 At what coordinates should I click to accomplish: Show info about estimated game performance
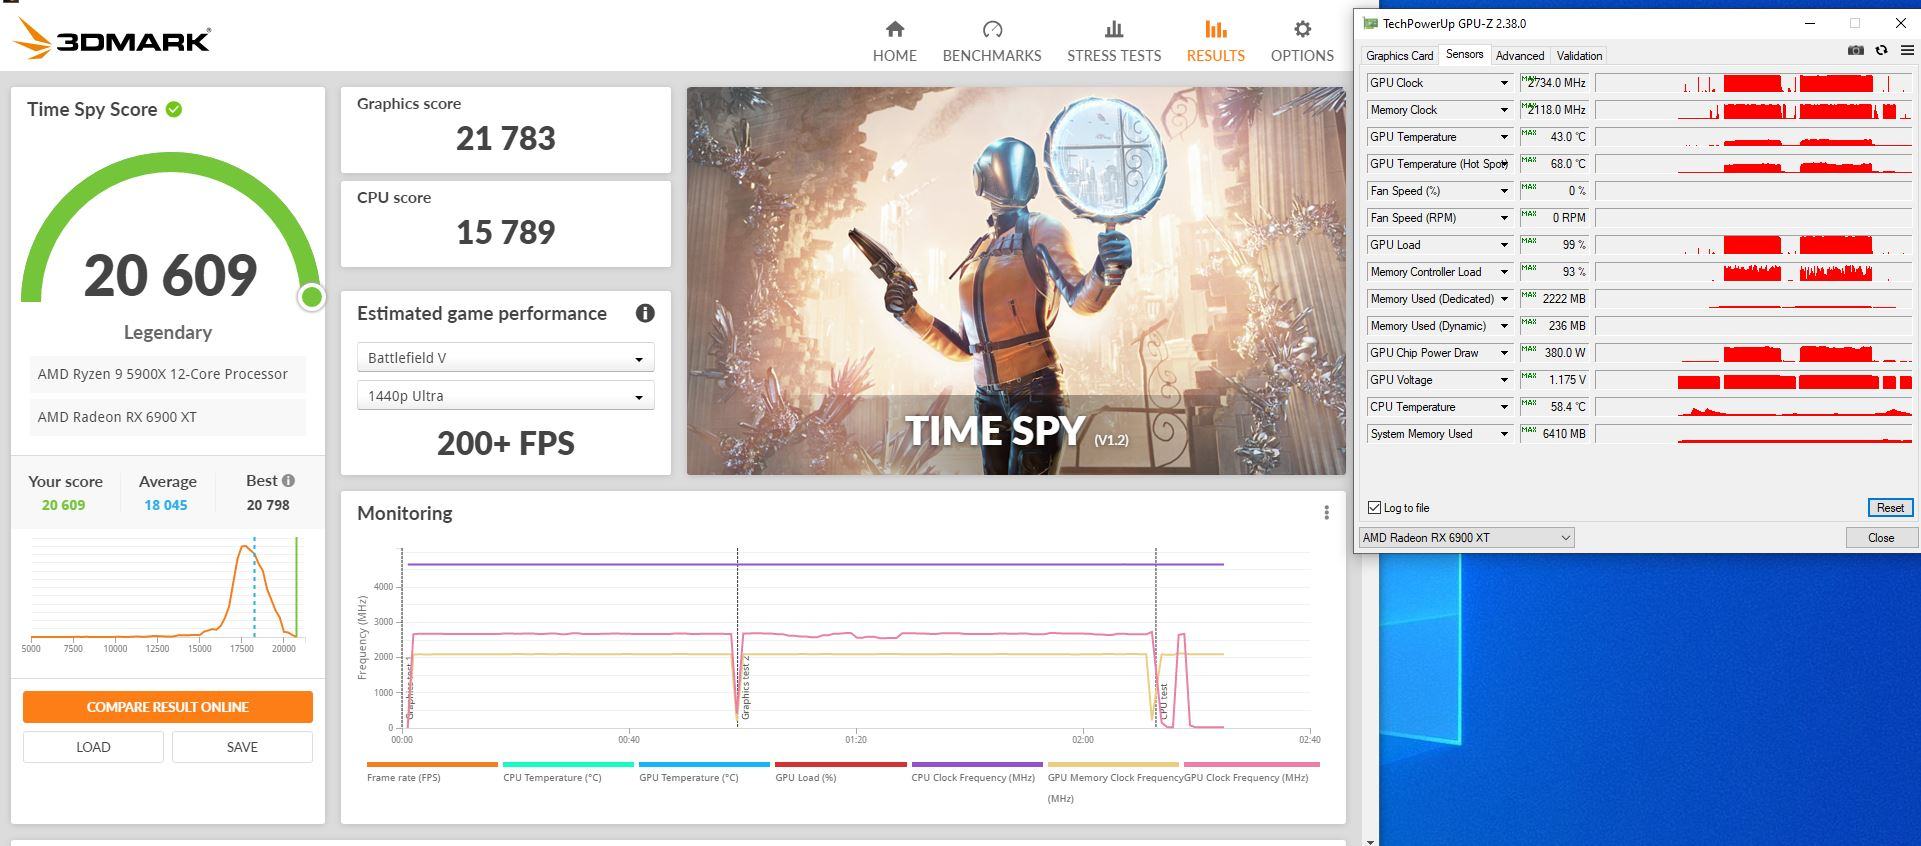(x=645, y=313)
